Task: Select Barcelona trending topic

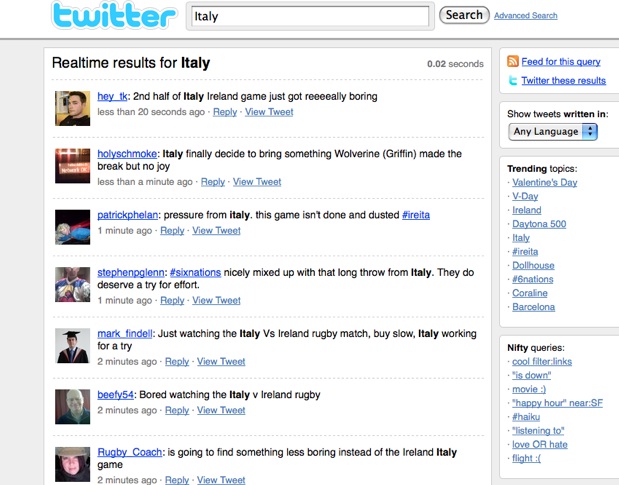Action: [533, 307]
